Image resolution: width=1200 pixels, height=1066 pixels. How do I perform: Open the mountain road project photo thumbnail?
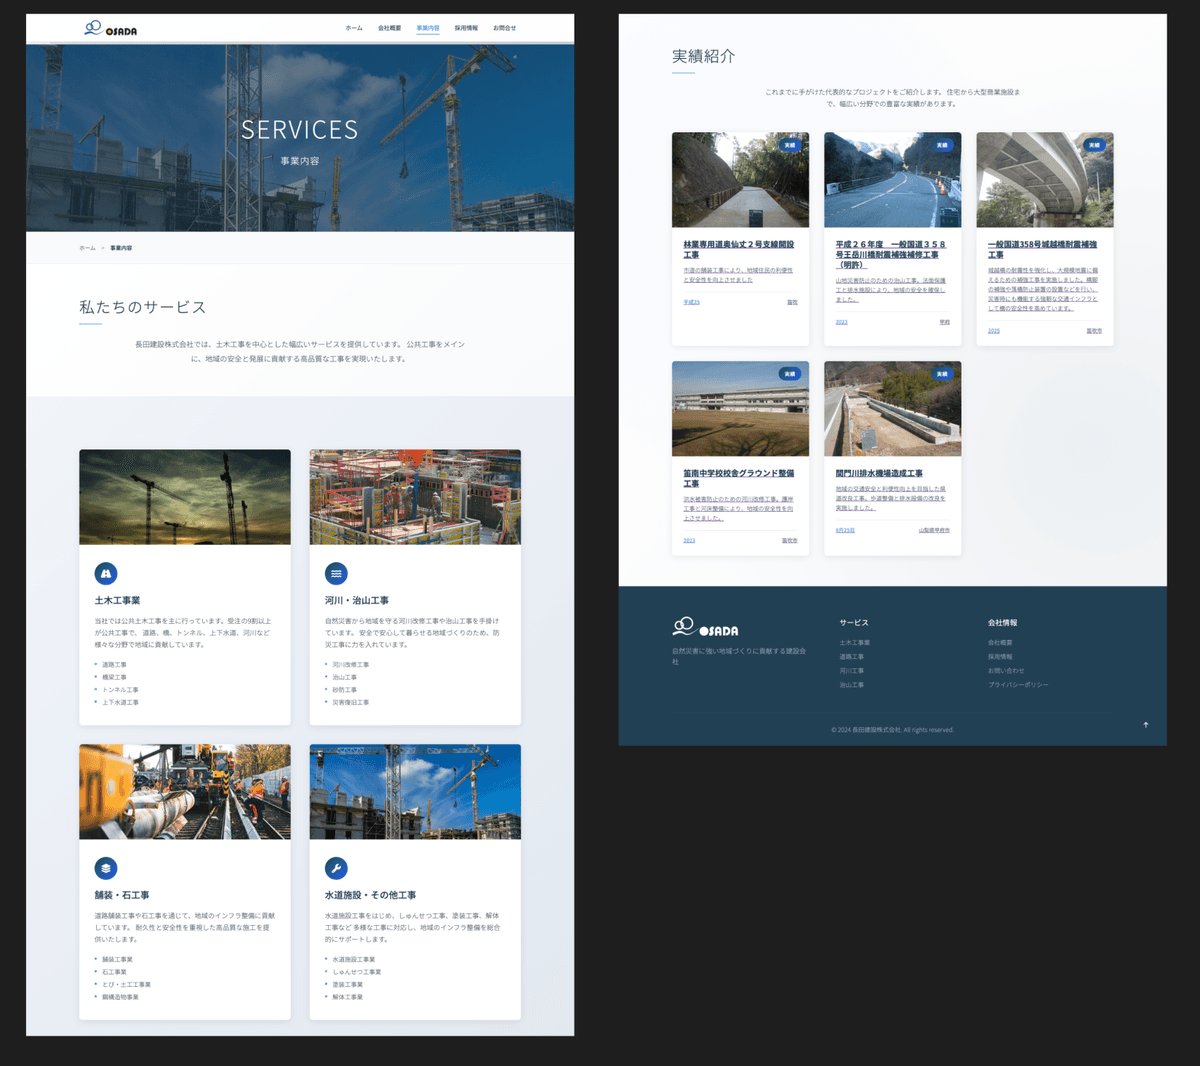(892, 180)
